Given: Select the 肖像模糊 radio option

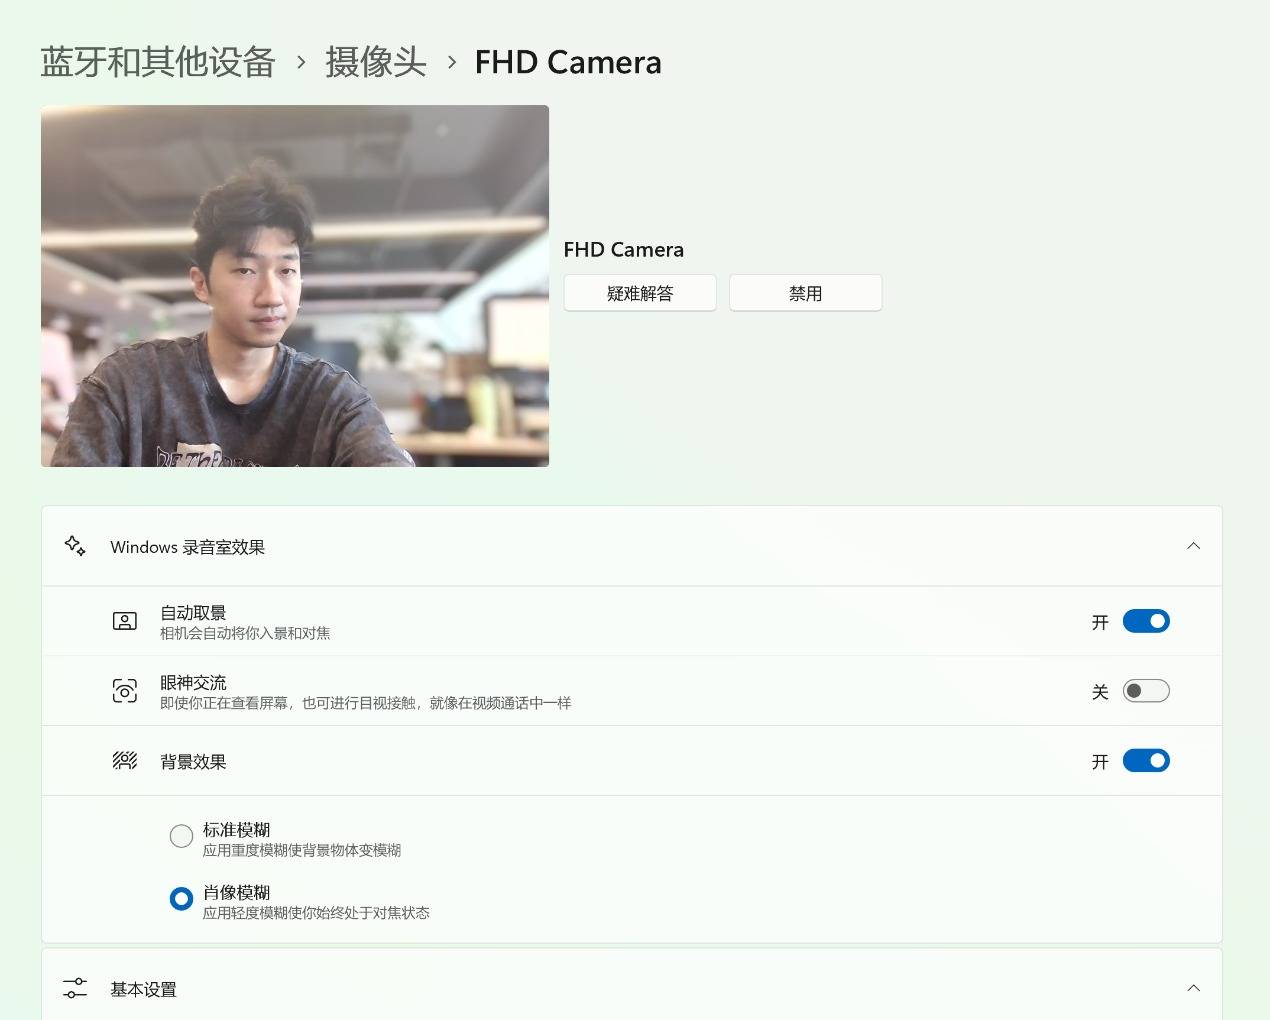Looking at the screenshot, I should point(181,899).
